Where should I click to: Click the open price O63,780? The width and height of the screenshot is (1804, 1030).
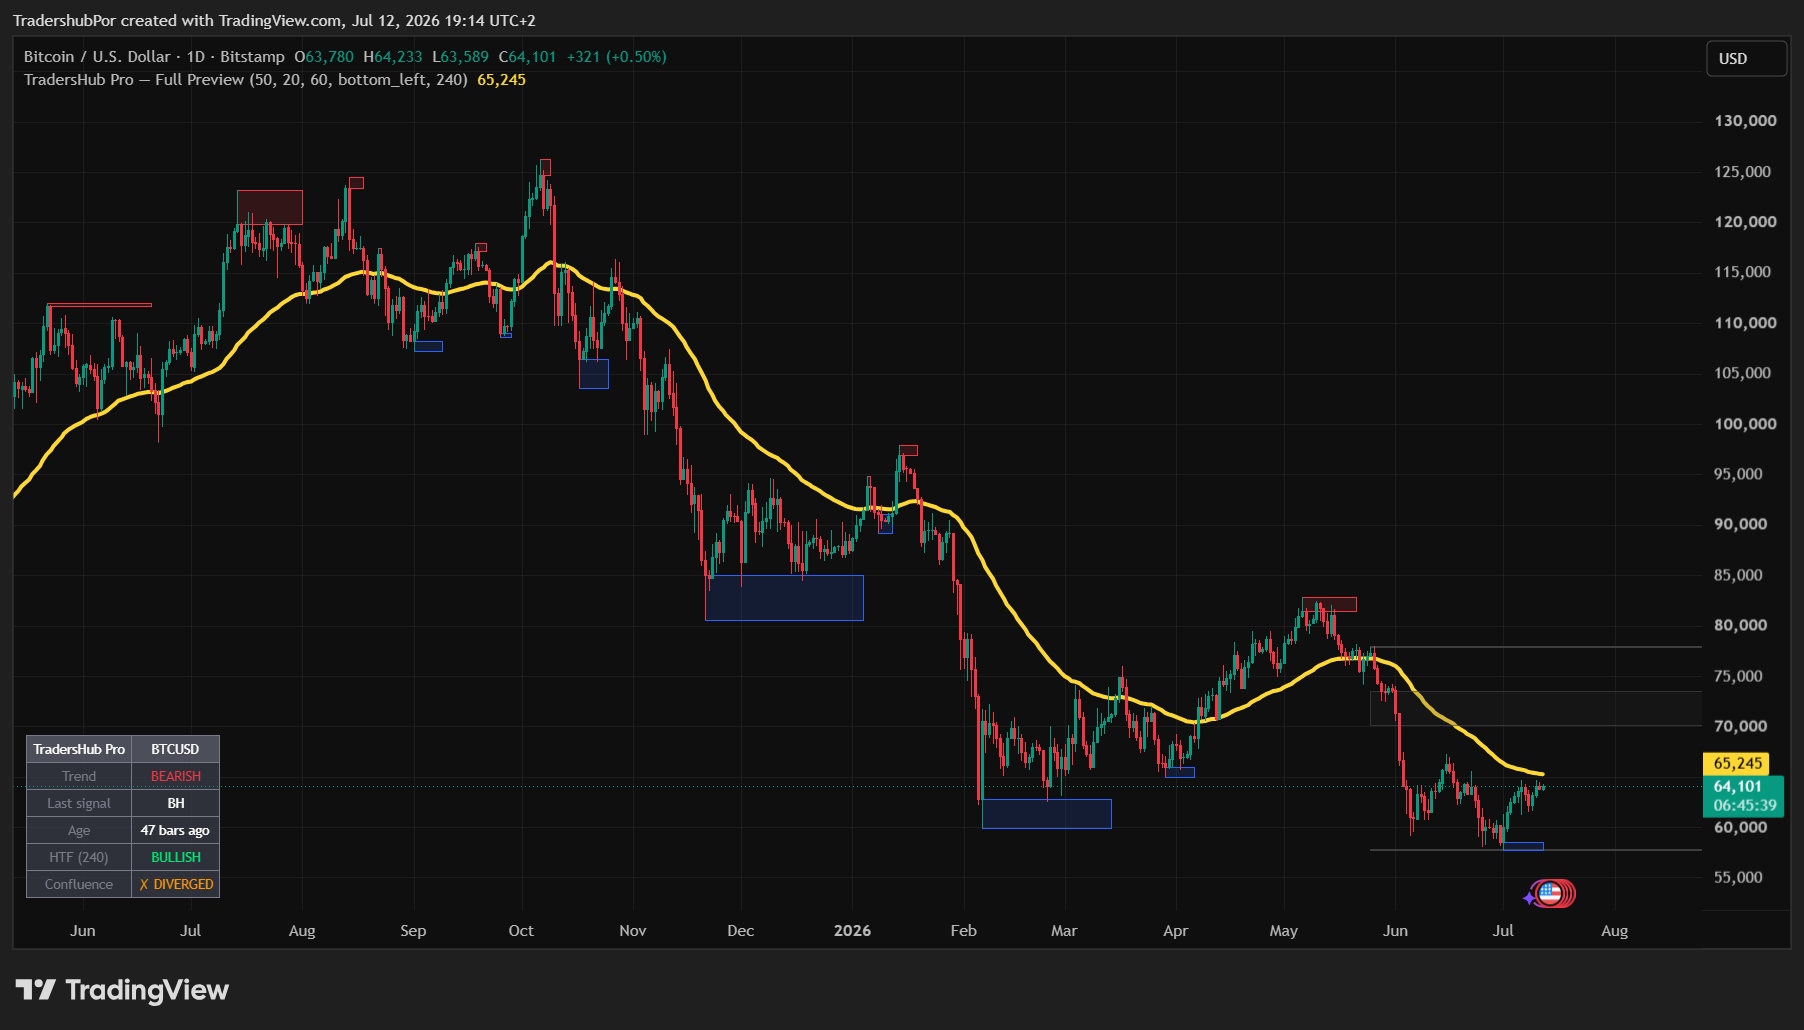(x=324, y=57)
